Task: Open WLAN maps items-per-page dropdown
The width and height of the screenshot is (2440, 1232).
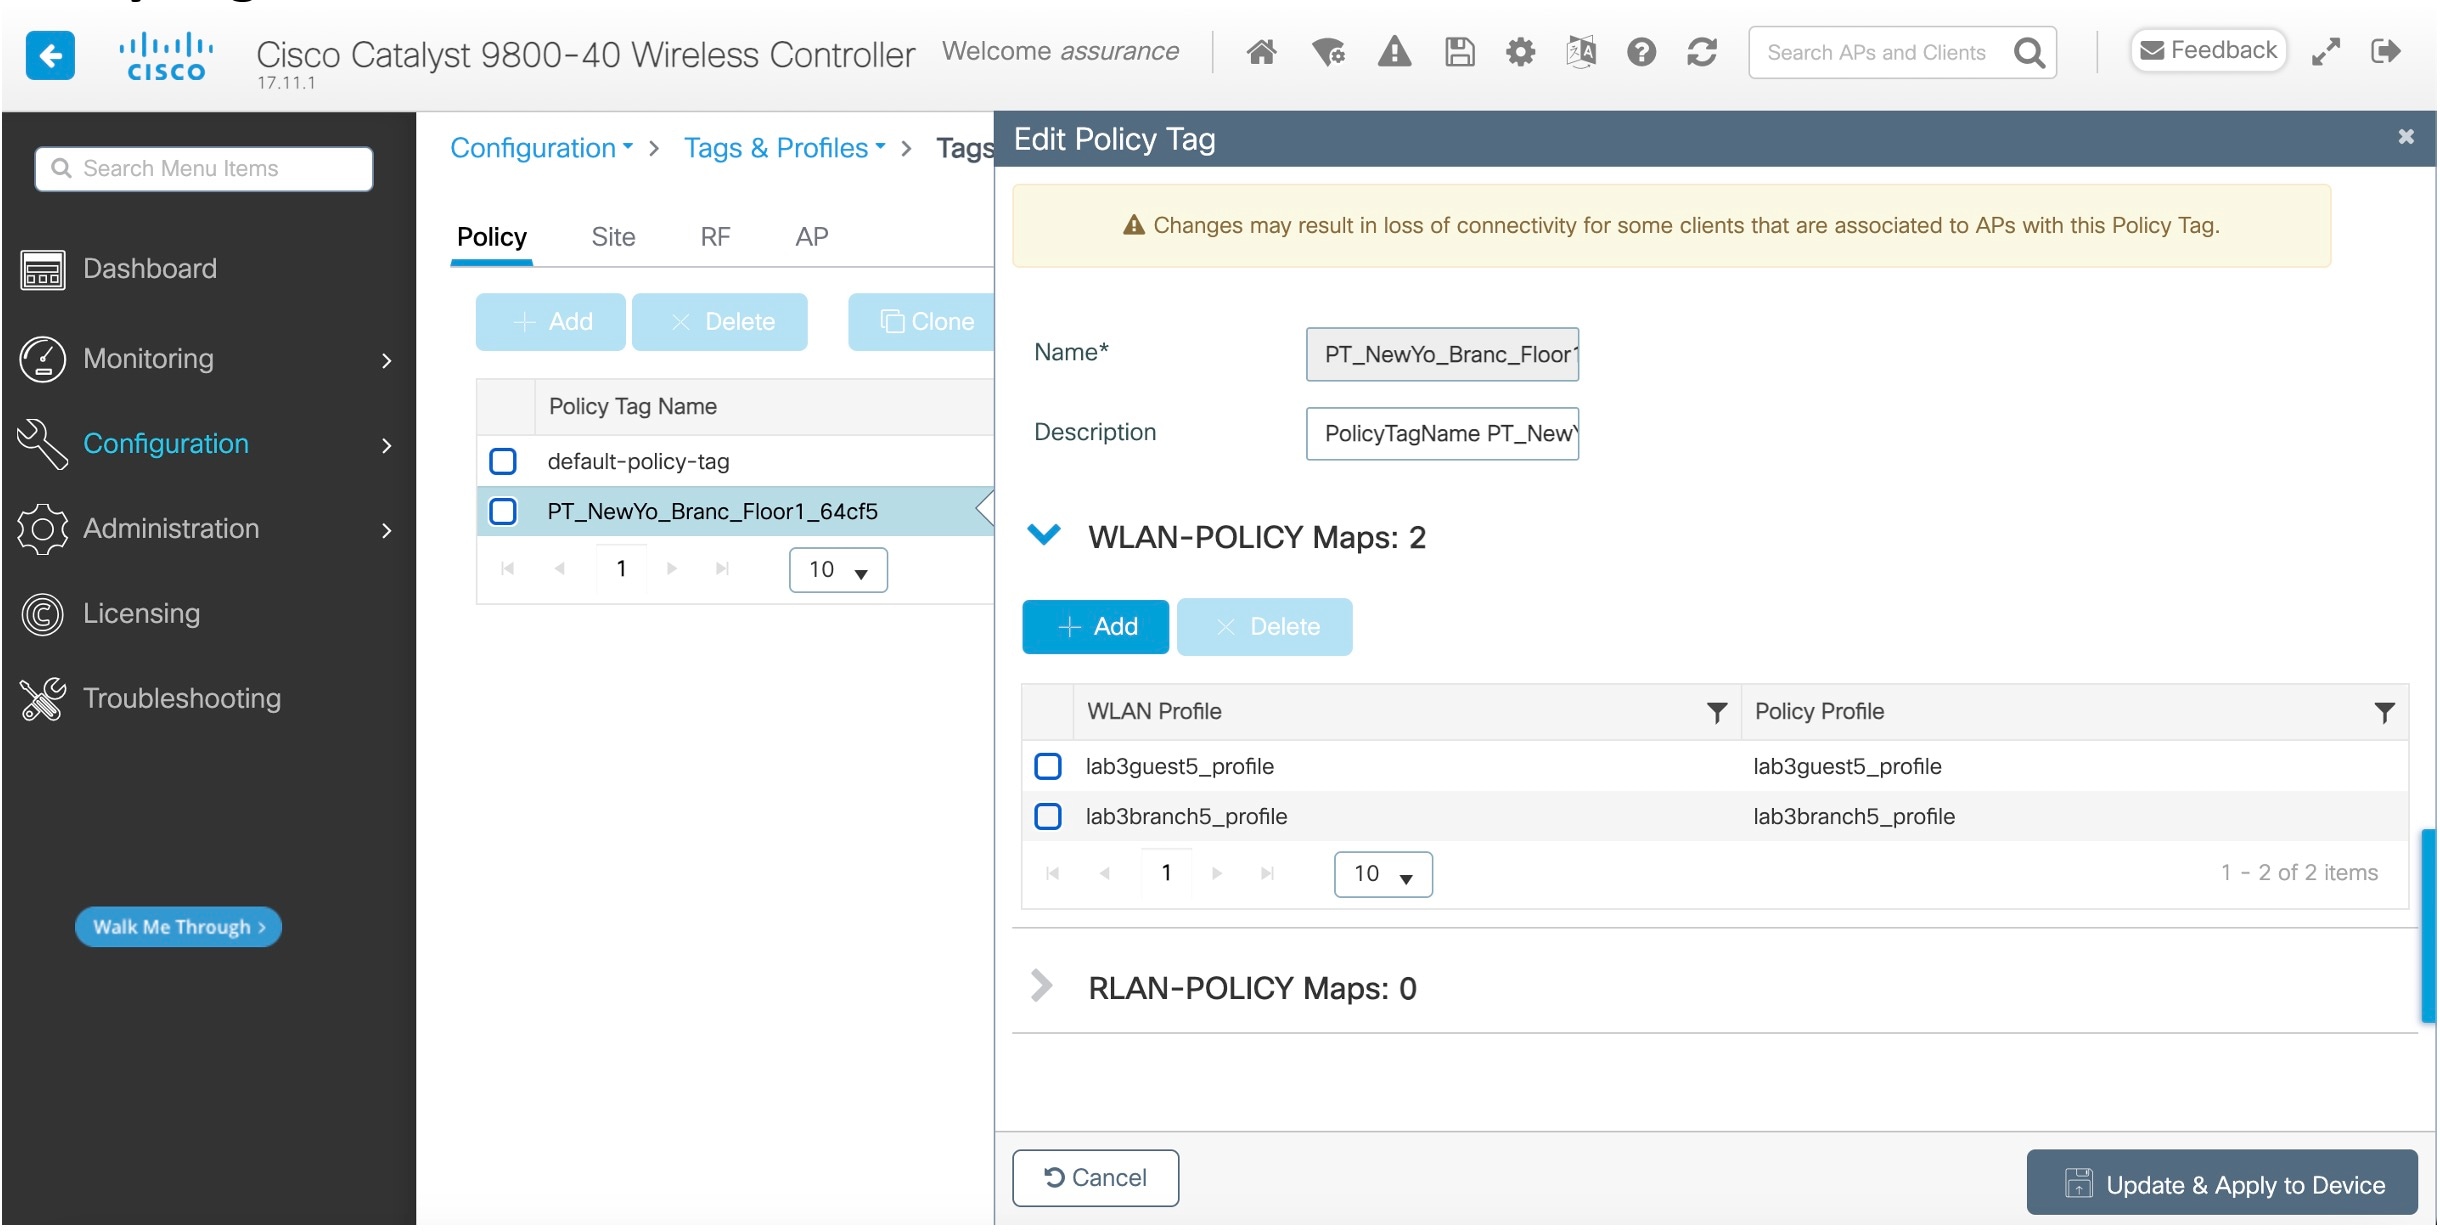Action: click(1382, 875)
